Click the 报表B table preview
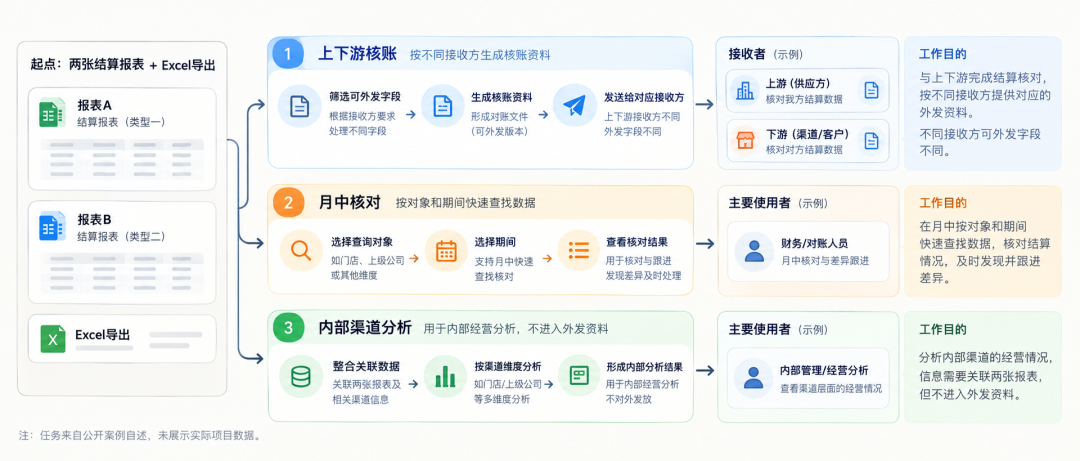Screen dimensions: 1080x461 click(122, 272)
